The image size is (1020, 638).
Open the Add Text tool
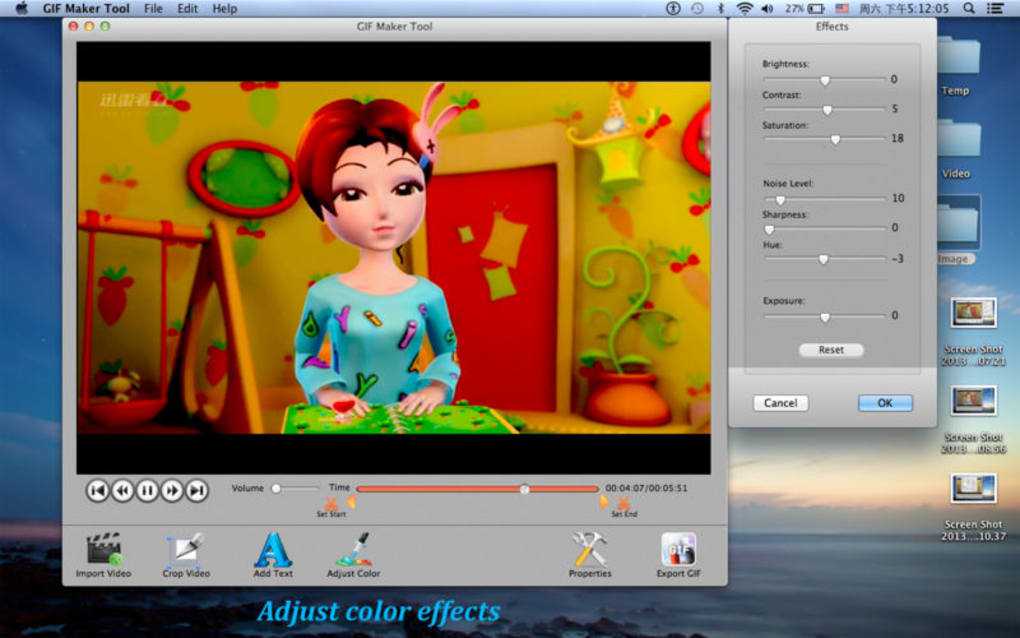coord(273,555)
